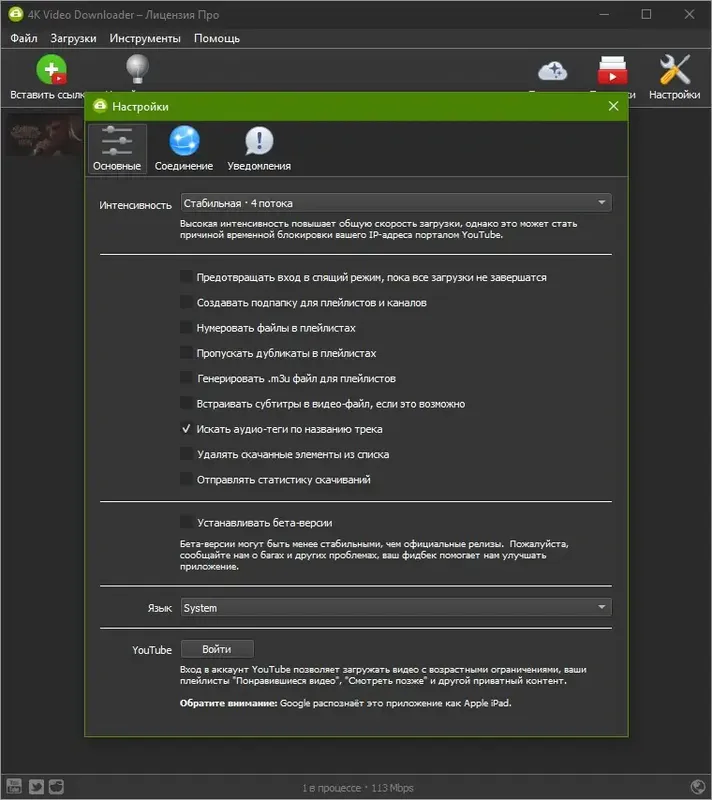Click the YouTube Войти button
This screenshot has width=712, height=800.
point(217,649)
